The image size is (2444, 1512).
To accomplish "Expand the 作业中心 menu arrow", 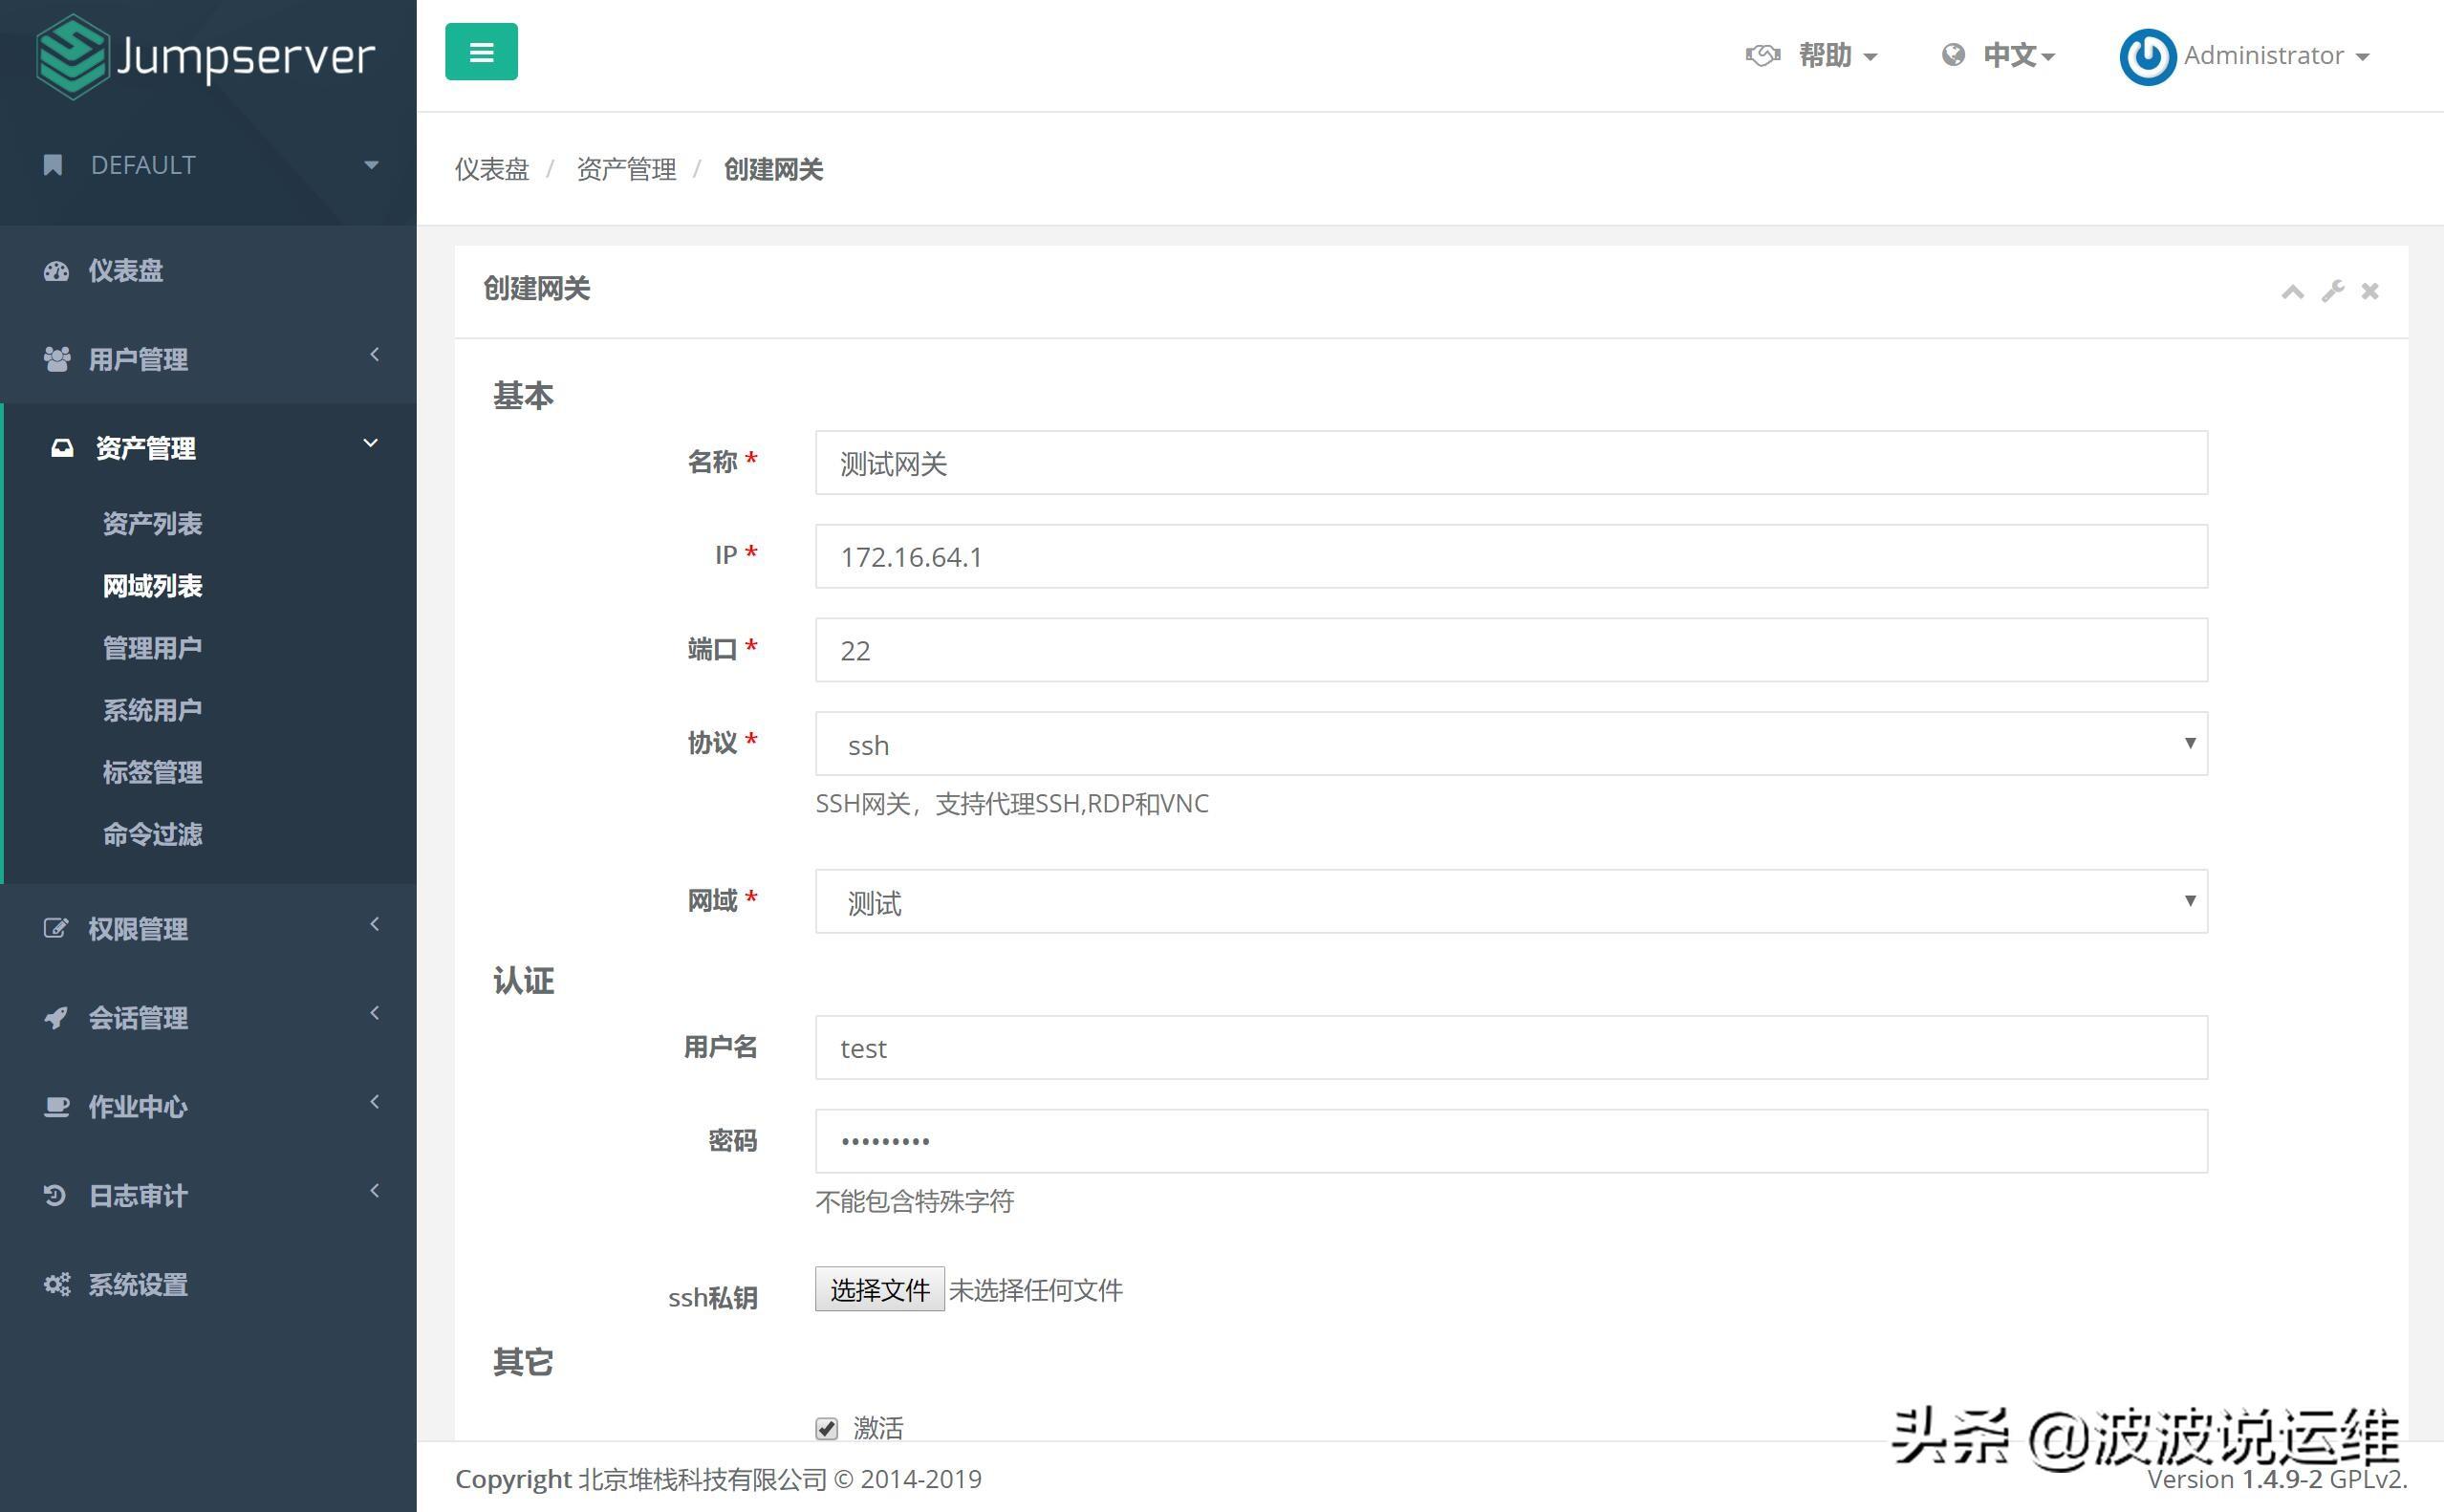I will [x=374, y=1102].
